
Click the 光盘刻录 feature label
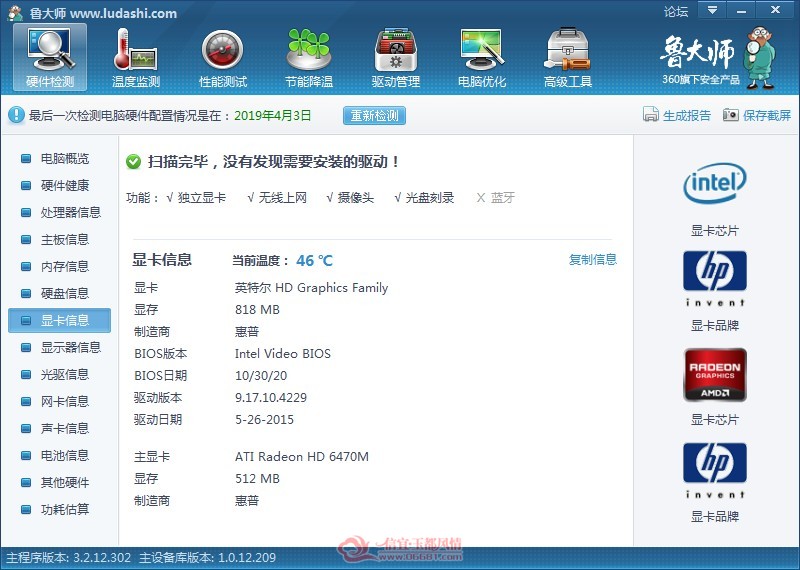430,198
